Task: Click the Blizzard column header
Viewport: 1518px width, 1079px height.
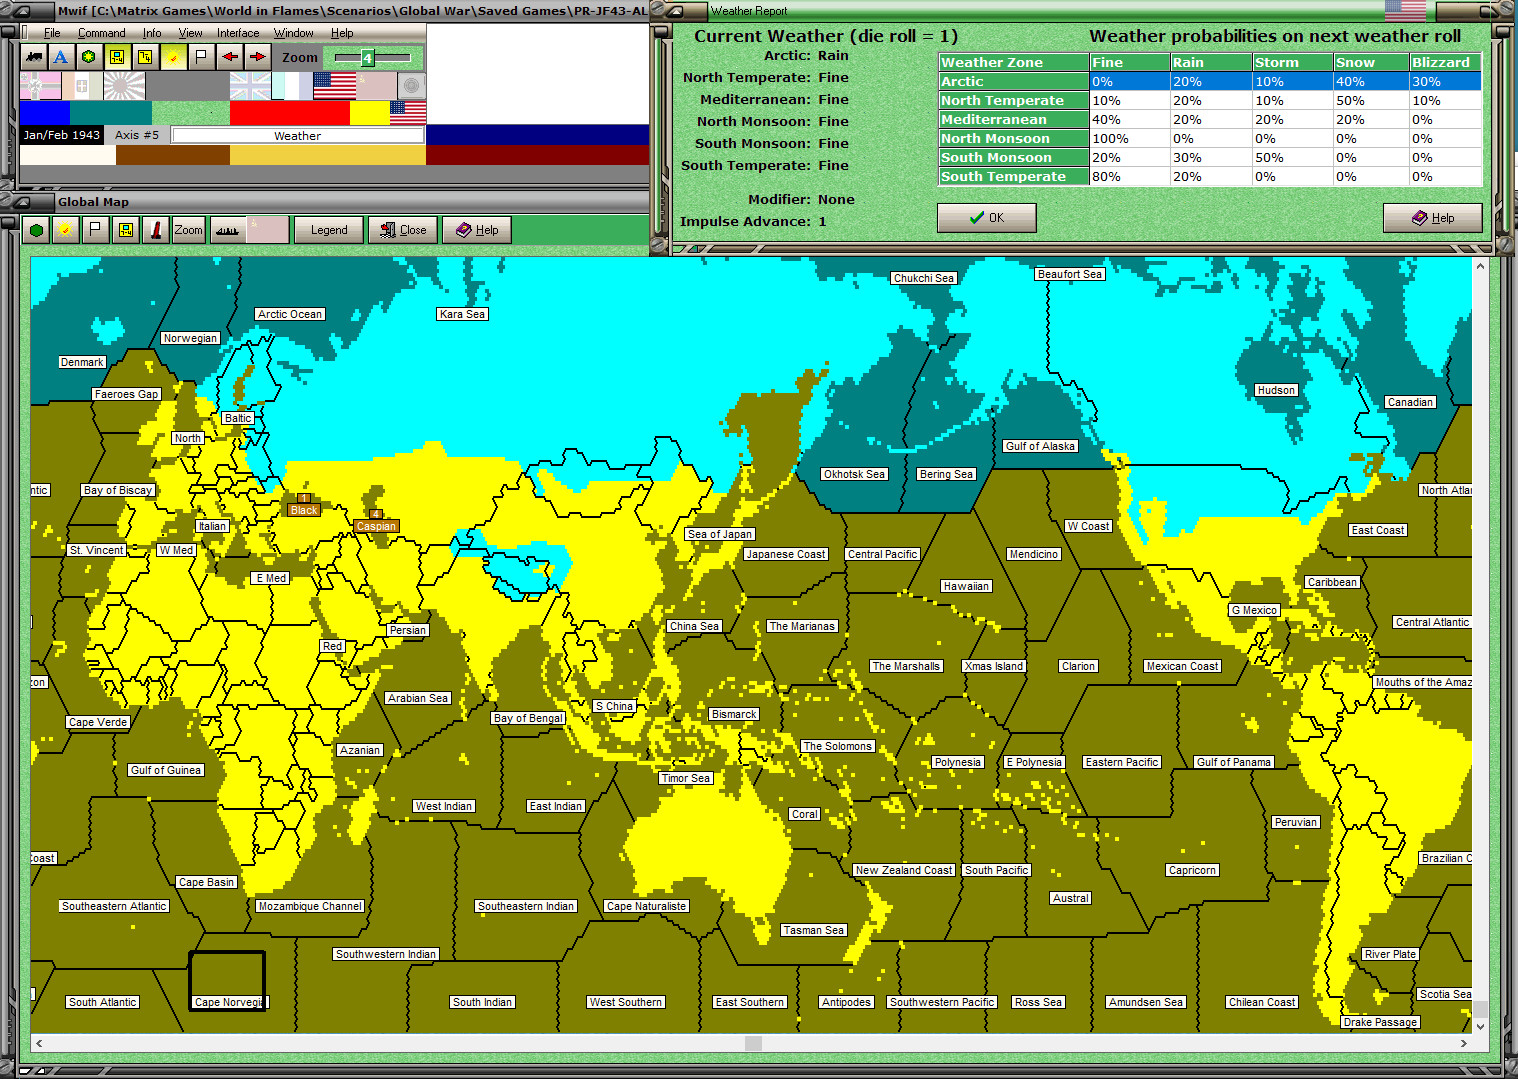Action: [1445, 62]
